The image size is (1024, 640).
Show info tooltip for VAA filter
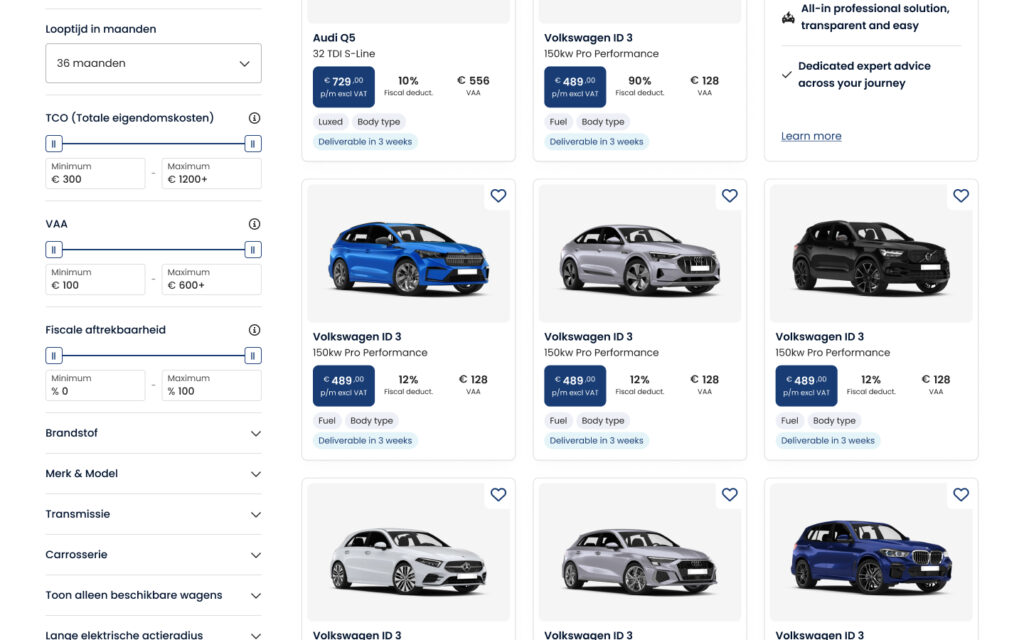click(254, 224)
